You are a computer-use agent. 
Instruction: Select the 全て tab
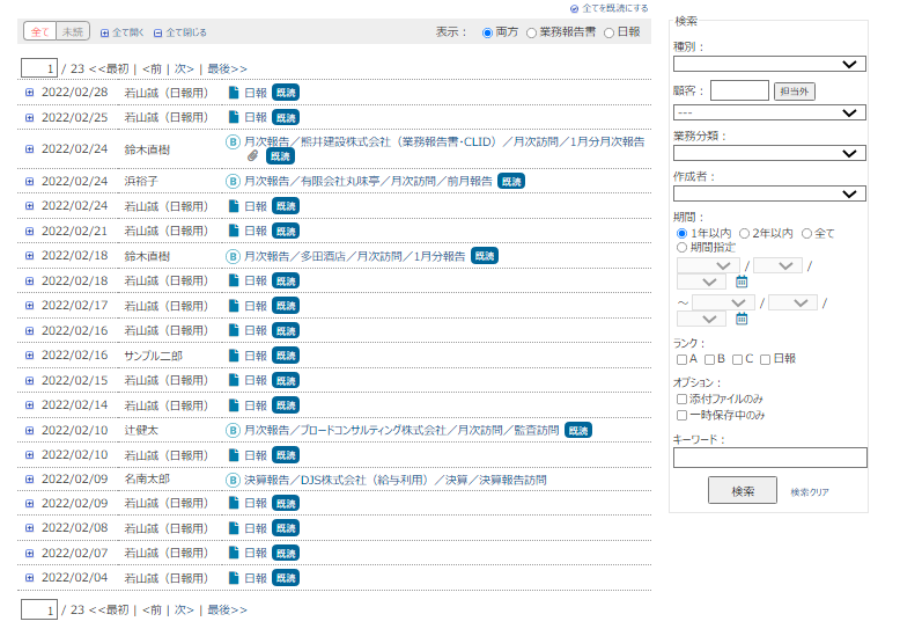(40, 31)
